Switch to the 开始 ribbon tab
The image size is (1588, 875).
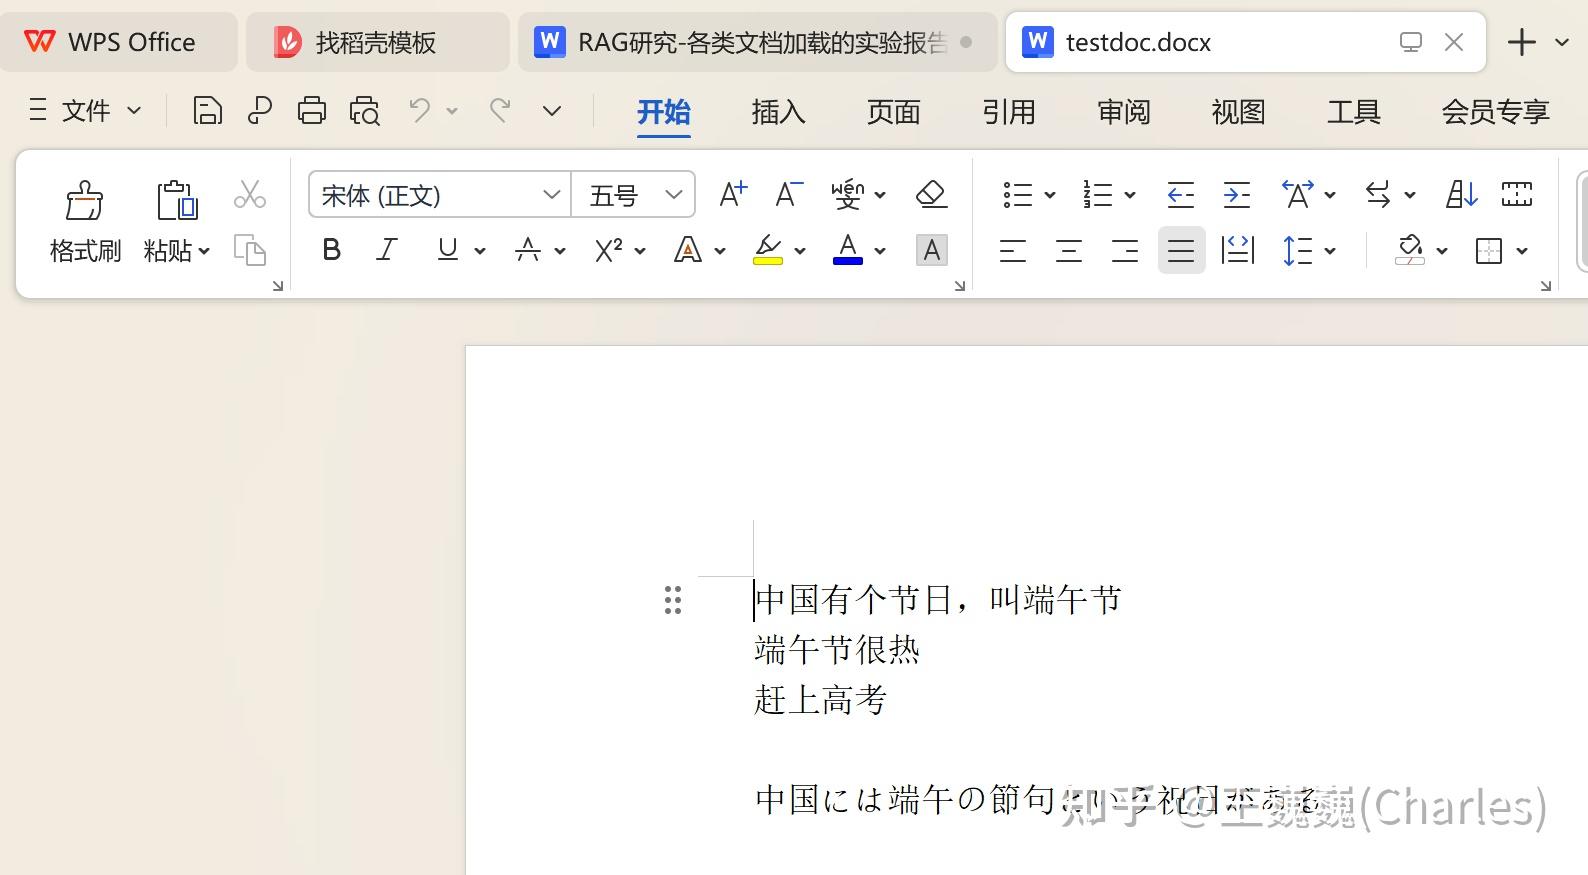pos(664,111)
